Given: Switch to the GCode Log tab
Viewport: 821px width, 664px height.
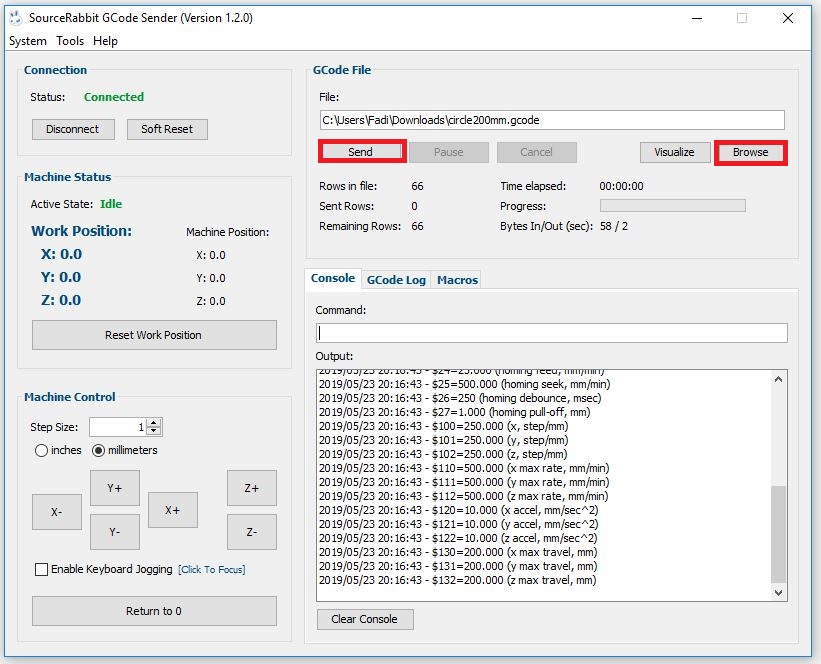Looking at the screenshot, I should 396,280.
